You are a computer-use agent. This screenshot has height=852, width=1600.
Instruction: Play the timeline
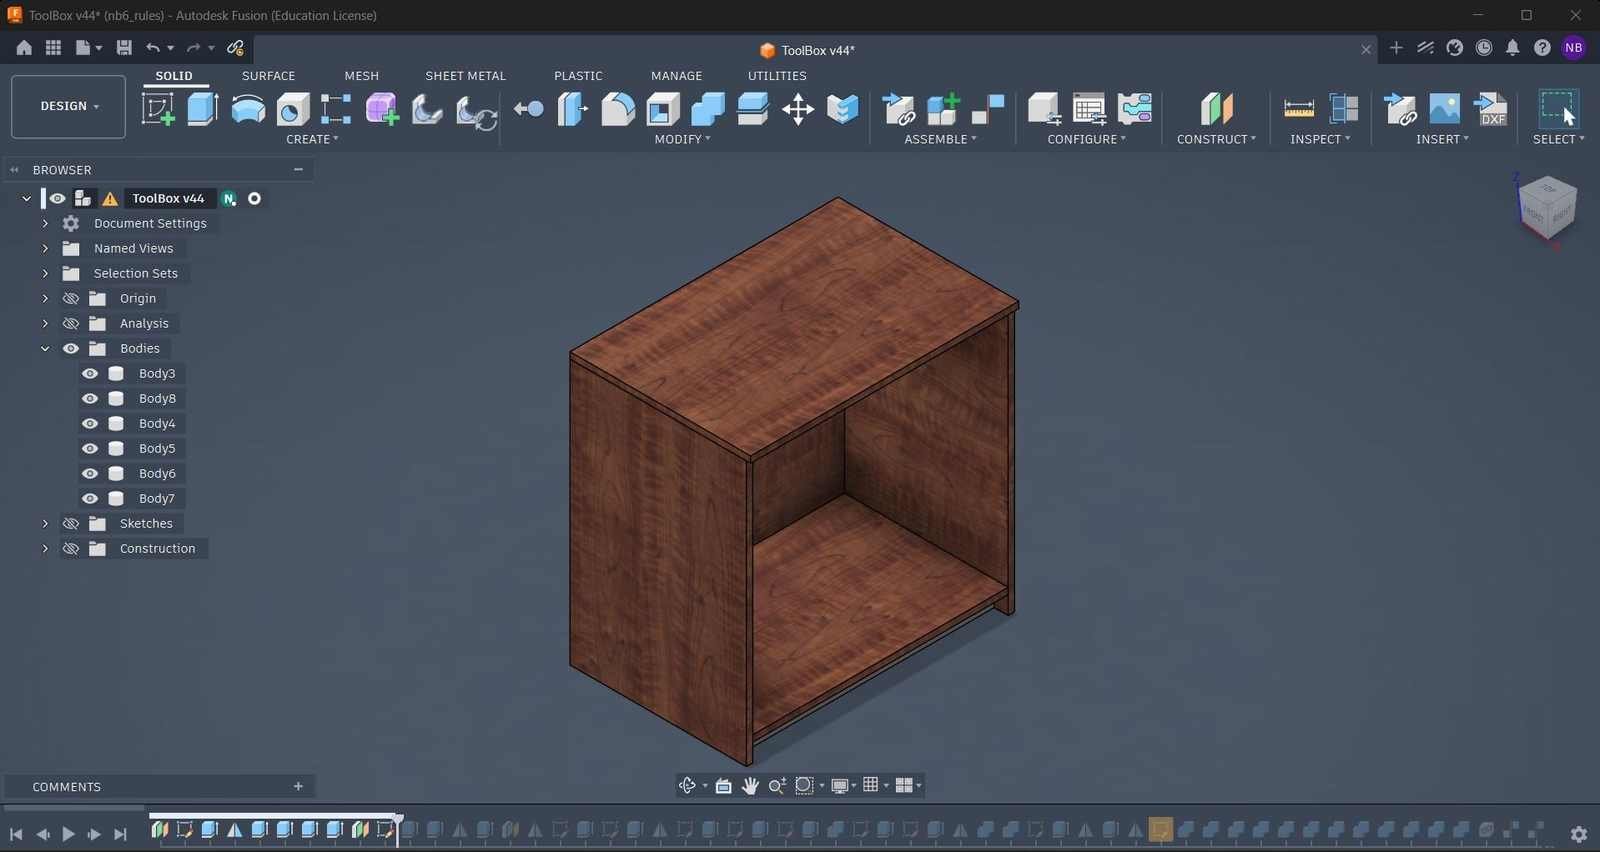pyautogui.click(x=68, y=834)
